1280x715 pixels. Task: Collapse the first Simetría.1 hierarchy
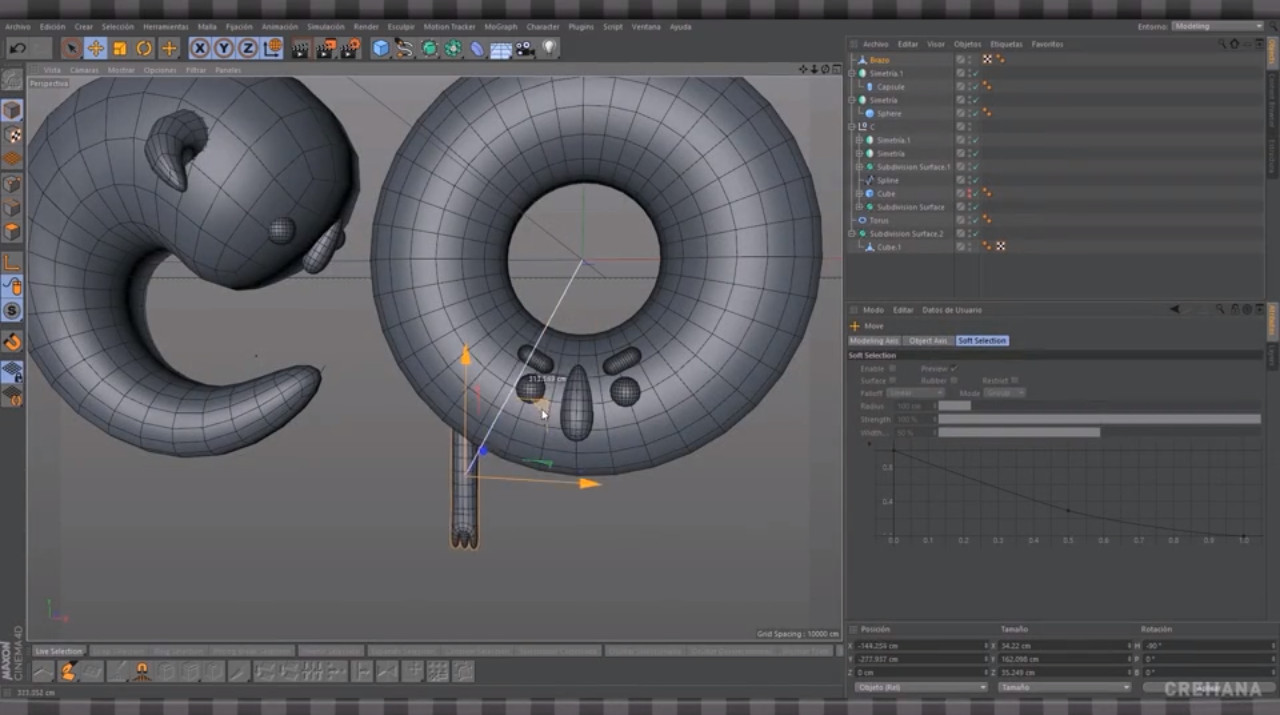[851, 74]
